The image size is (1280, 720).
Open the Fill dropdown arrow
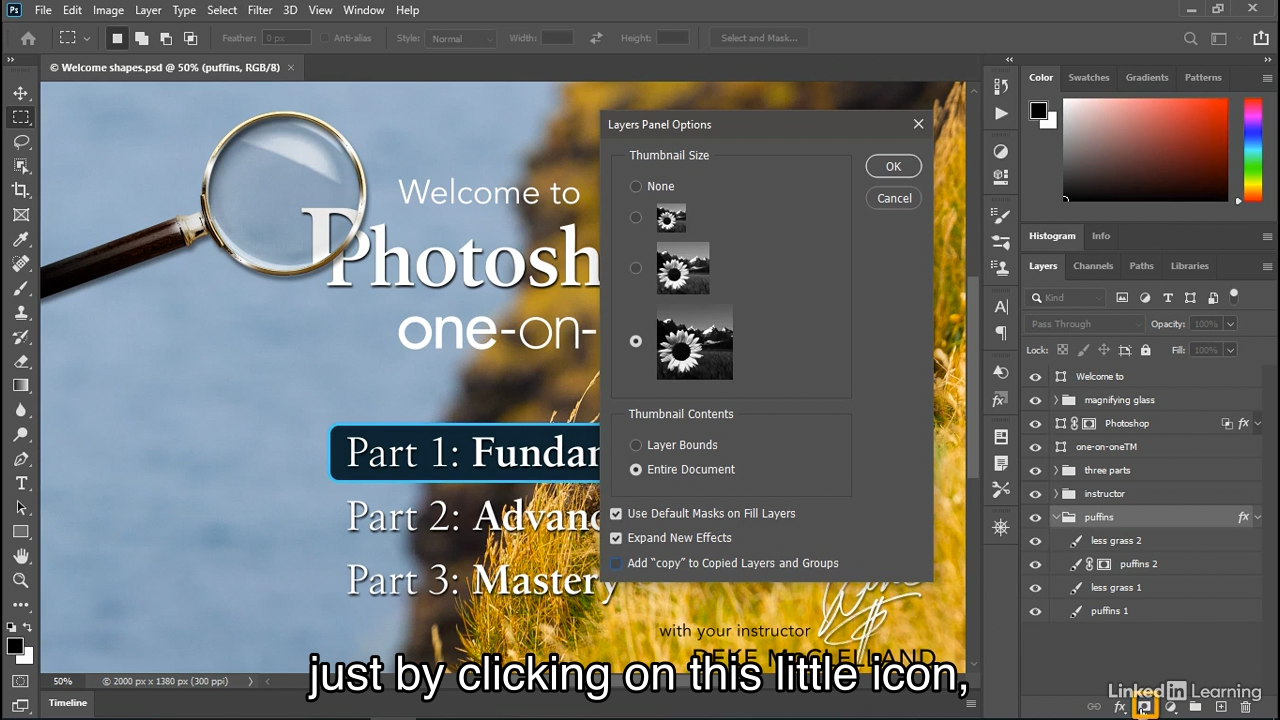tap(1230, 350)
